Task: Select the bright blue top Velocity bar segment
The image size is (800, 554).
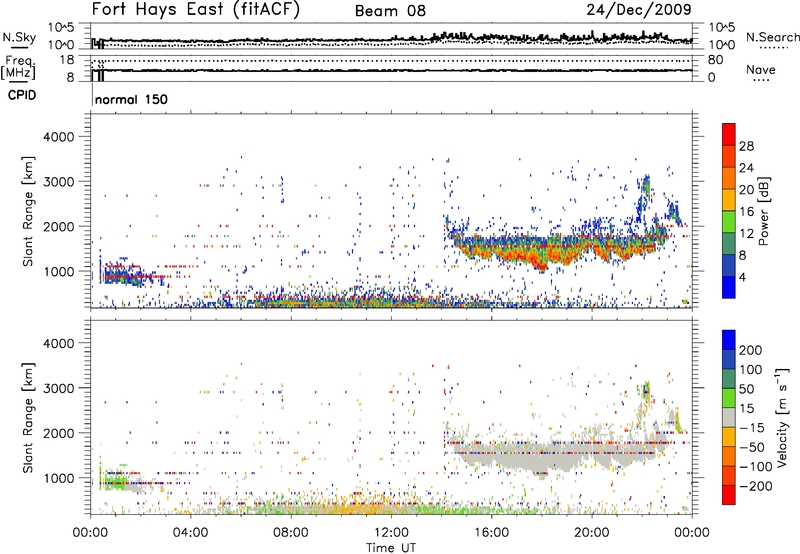Action: click(729, 340)
